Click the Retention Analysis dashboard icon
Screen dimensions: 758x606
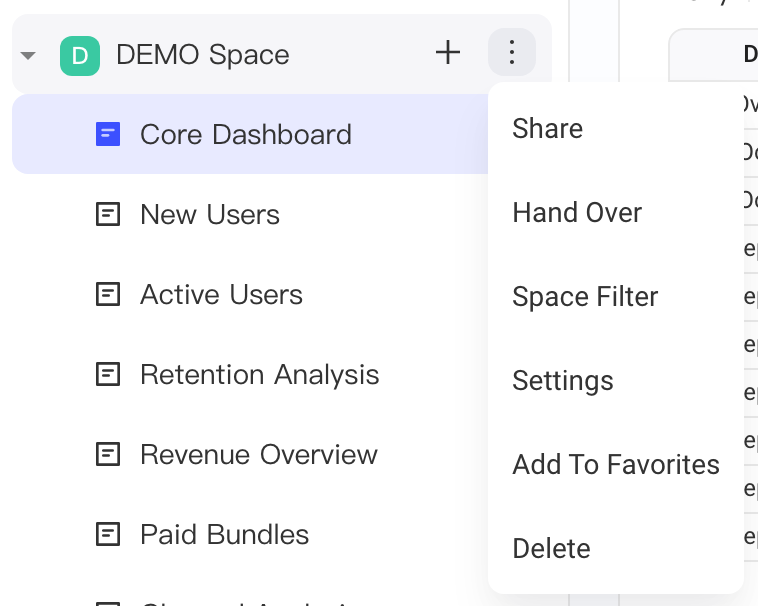[108, 375]
